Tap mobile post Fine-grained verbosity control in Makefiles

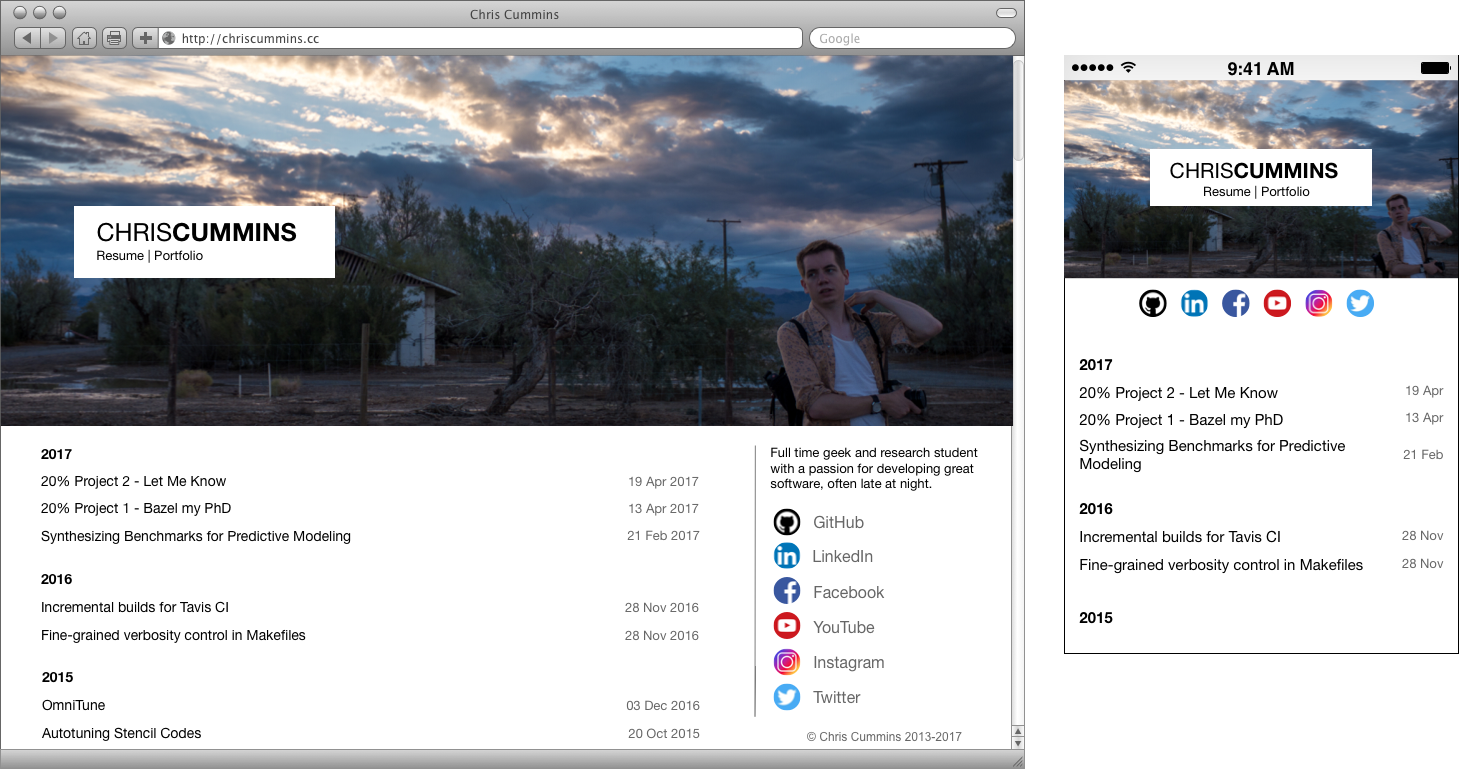click(1221, 565)
